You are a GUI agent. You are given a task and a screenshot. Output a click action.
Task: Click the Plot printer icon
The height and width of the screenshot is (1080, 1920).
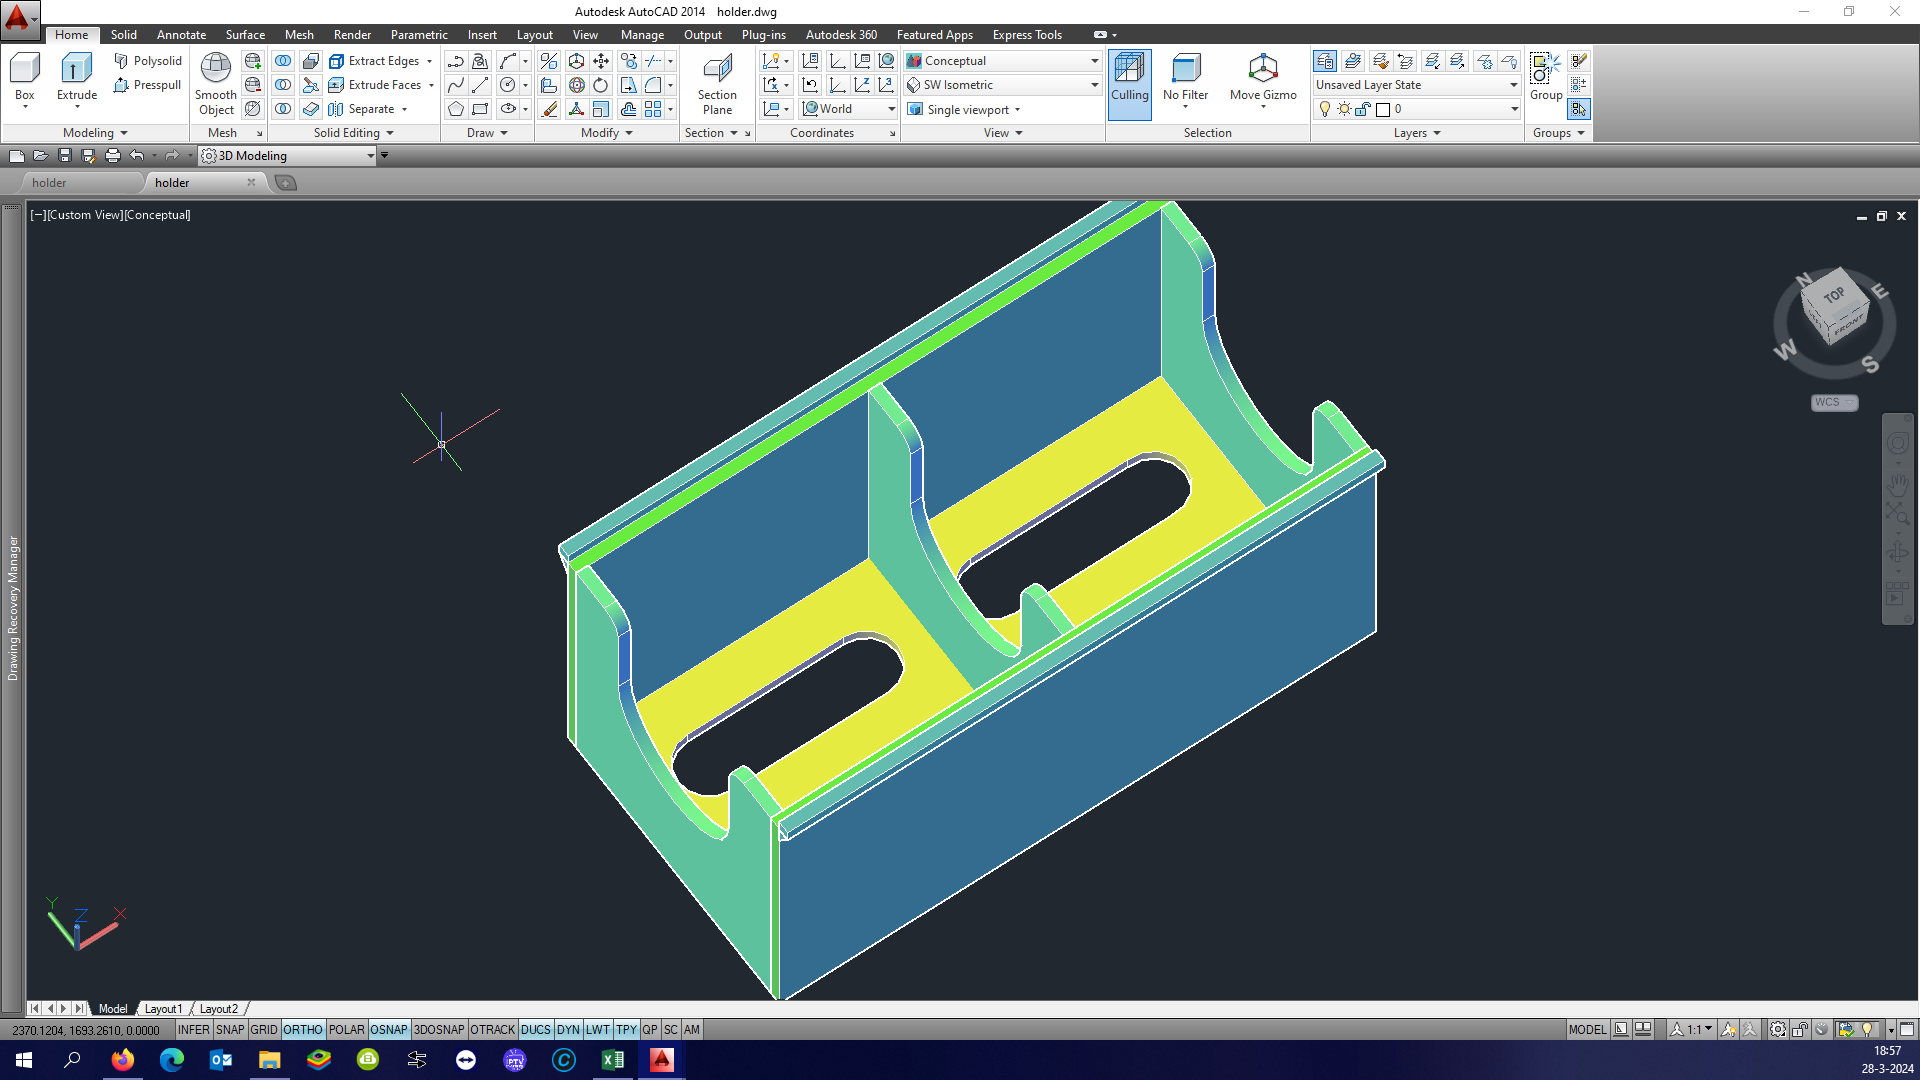[112, 156]
